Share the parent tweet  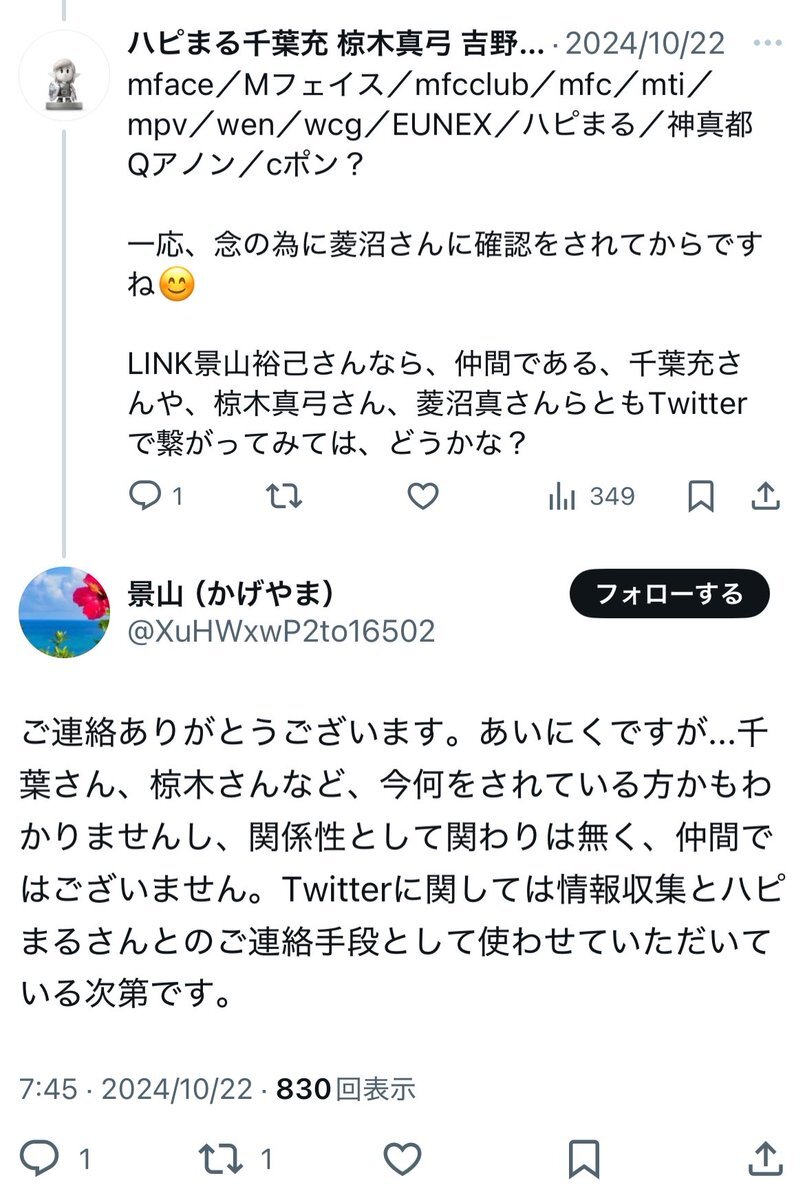coord(765,496)
